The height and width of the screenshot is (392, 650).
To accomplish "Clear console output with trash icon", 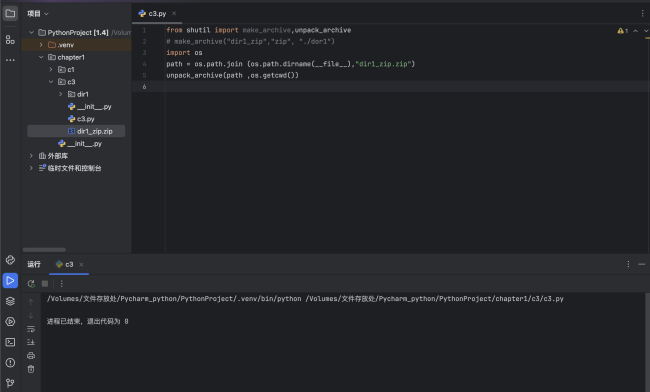I will 31,369.
